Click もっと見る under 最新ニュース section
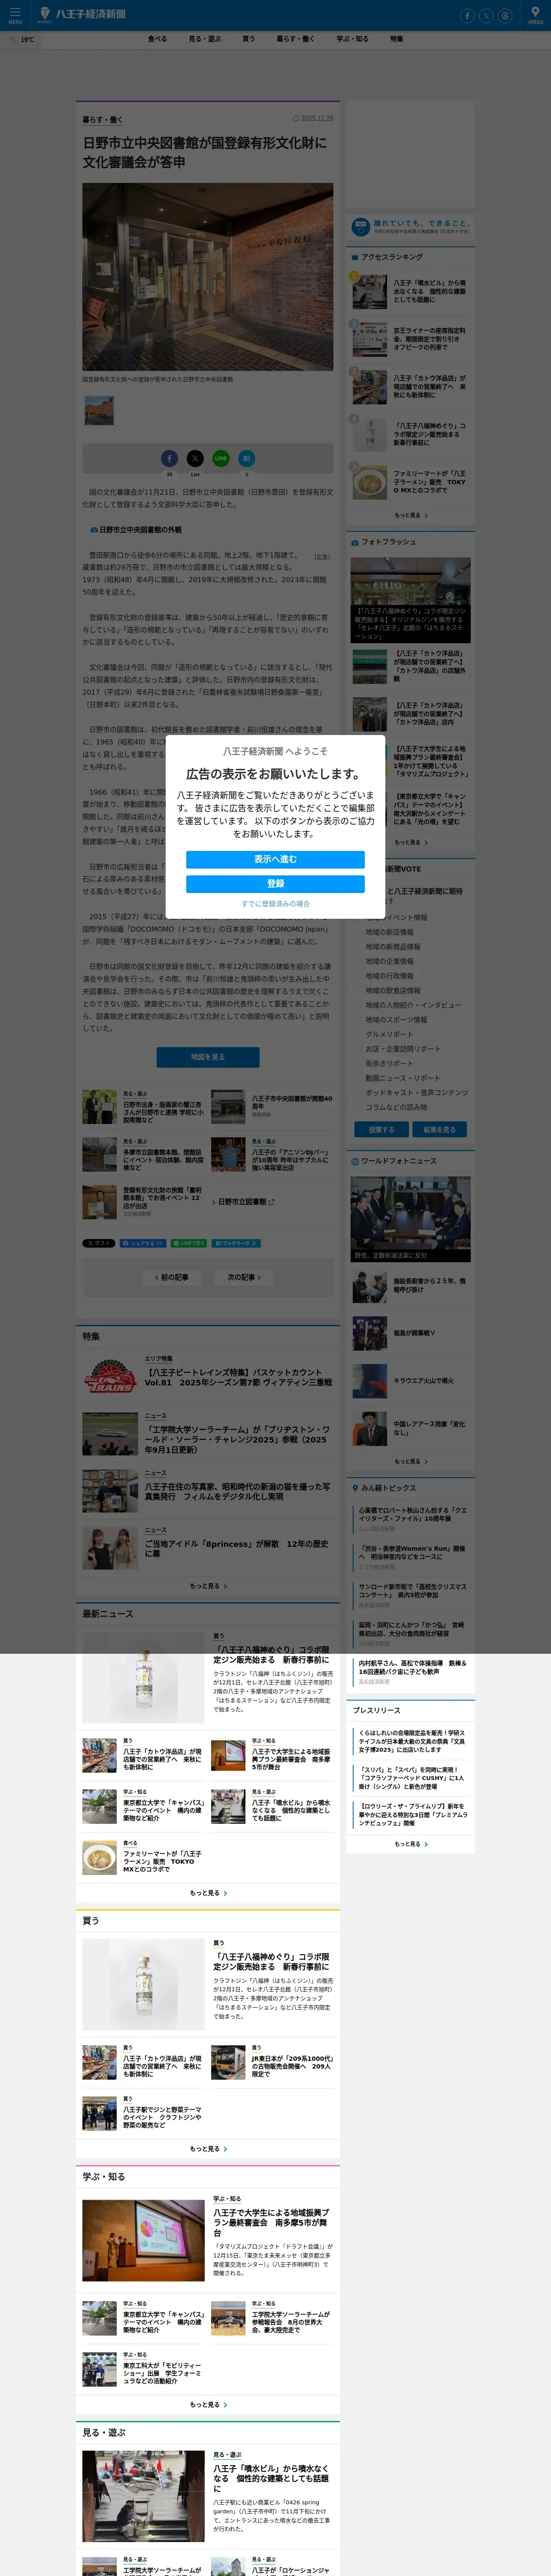 pyautogui.click(x=208, y=1893)
